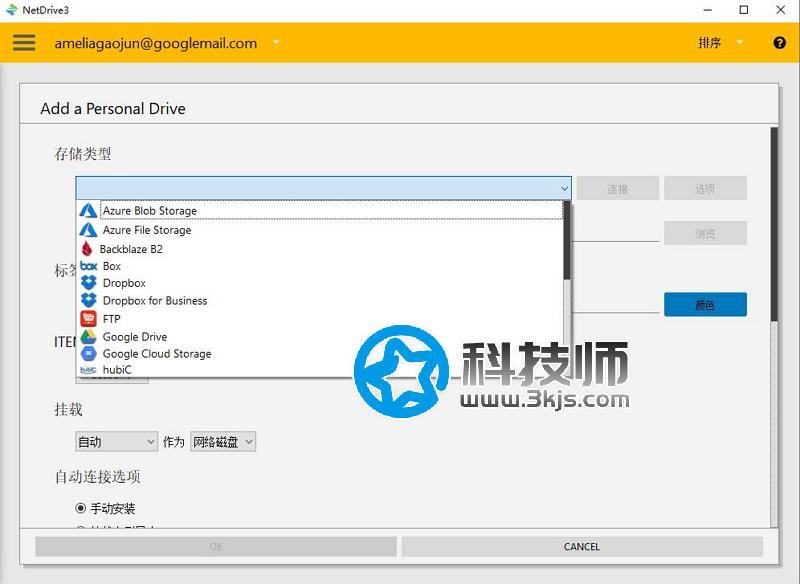Expand the storage type combo box arrow
Screen dimensions: 800x584
tap(564, 188)
